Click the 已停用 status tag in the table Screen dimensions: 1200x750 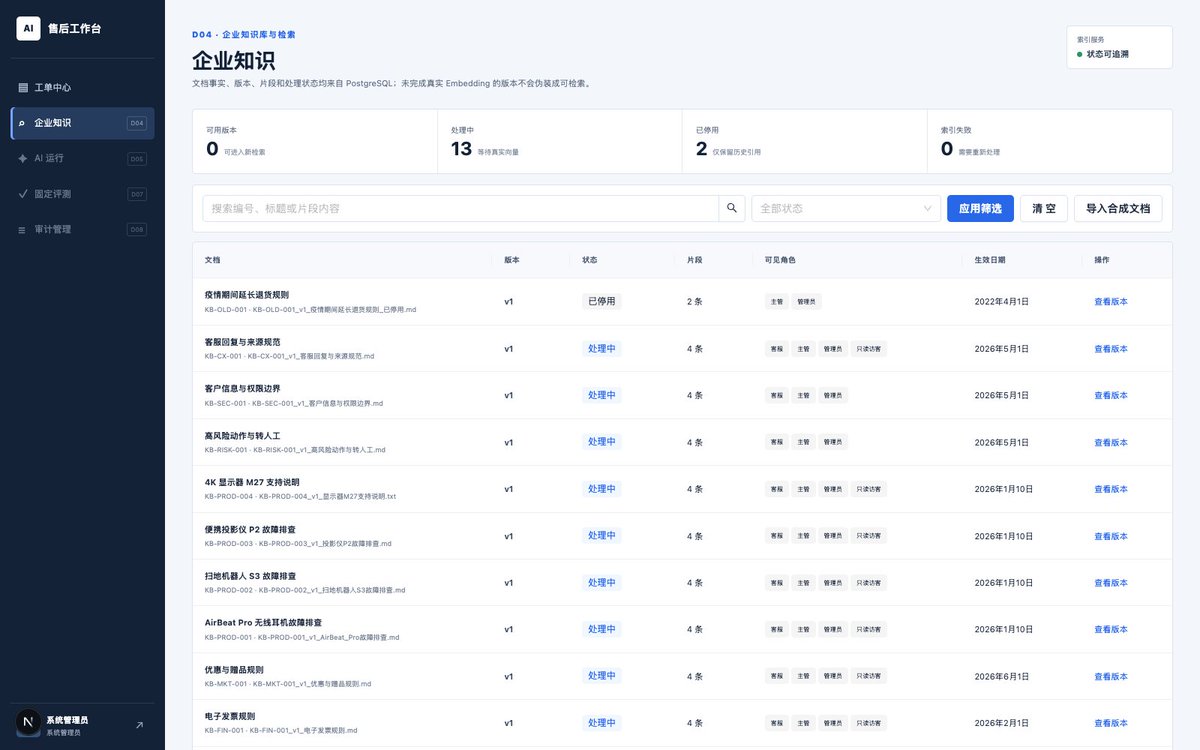point(602,301)
